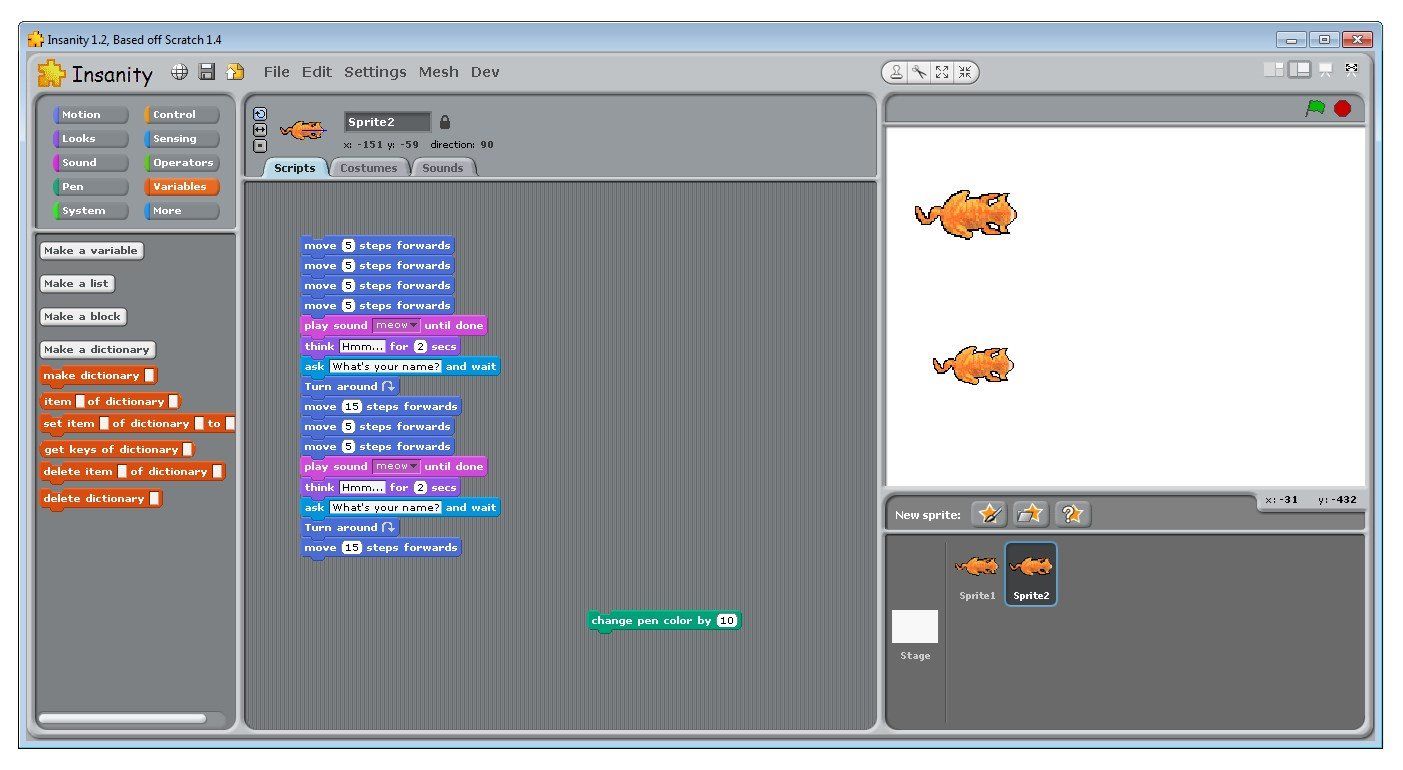Select the Scripts tab
Image resolution: width=1403 pixels, height=770 pixels.
(x=295, y=168)
